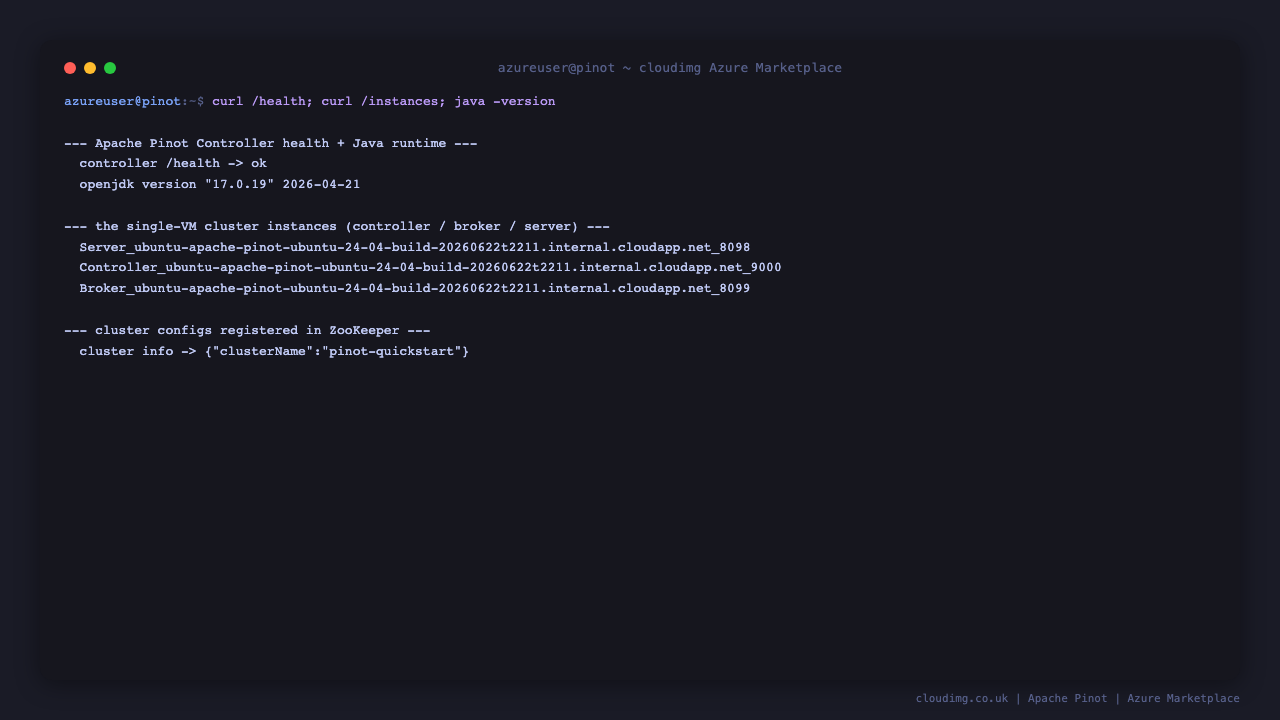
Task: Click Azure Marketplace footer text
Action: point(1184,699)
